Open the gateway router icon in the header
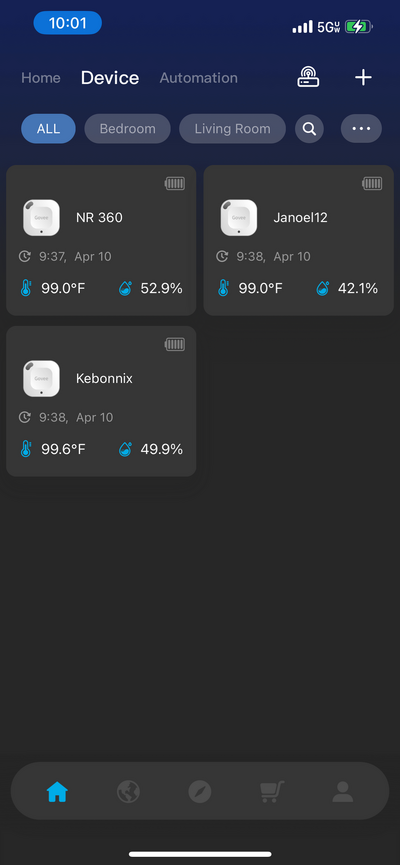400x865 pixels. point(308,77)
